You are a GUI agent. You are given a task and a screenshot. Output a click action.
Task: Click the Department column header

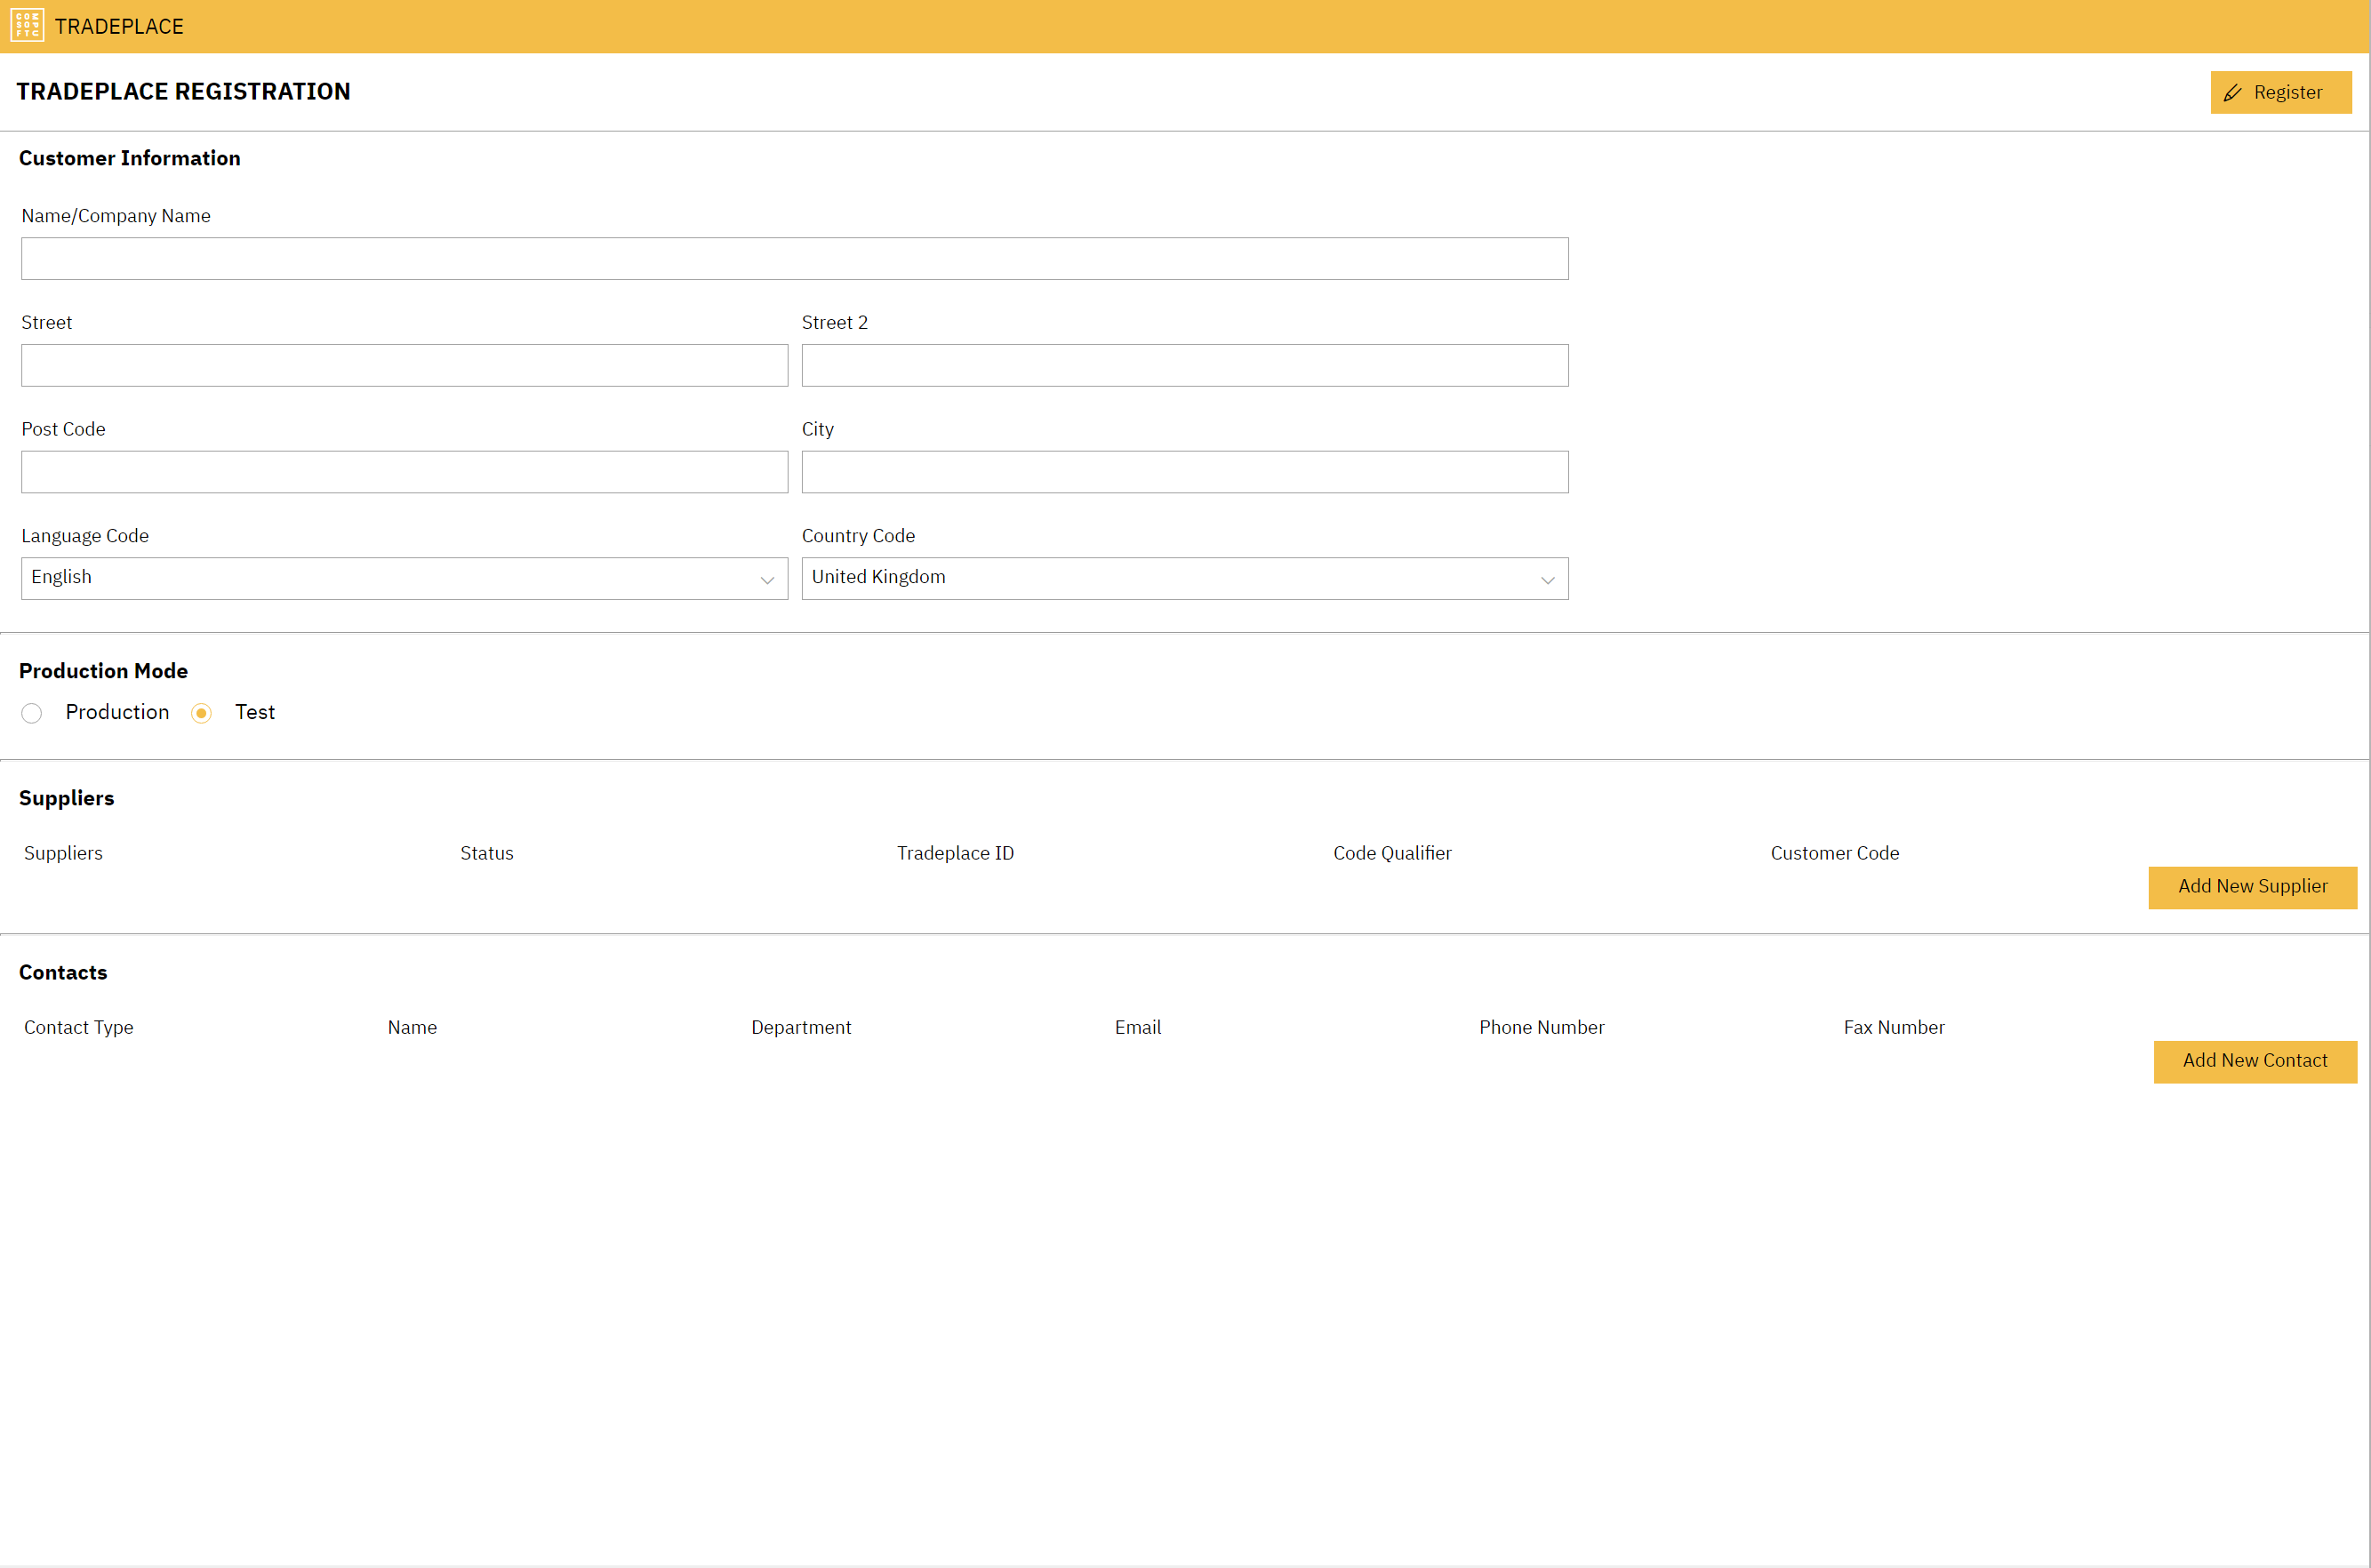click(801, 1028)
